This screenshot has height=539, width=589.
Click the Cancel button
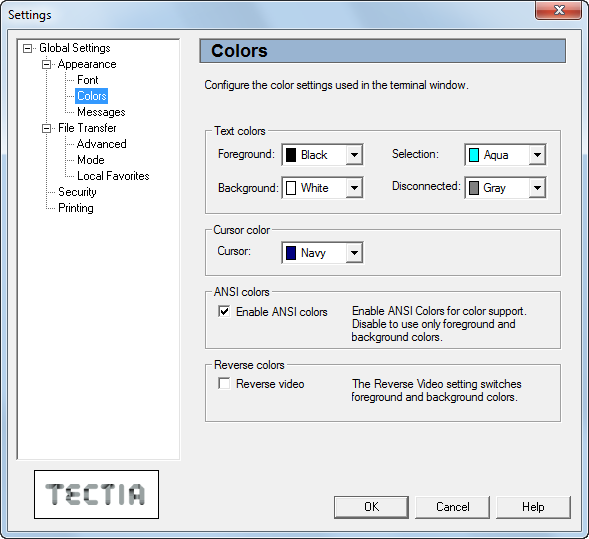[x=452, y=507]
